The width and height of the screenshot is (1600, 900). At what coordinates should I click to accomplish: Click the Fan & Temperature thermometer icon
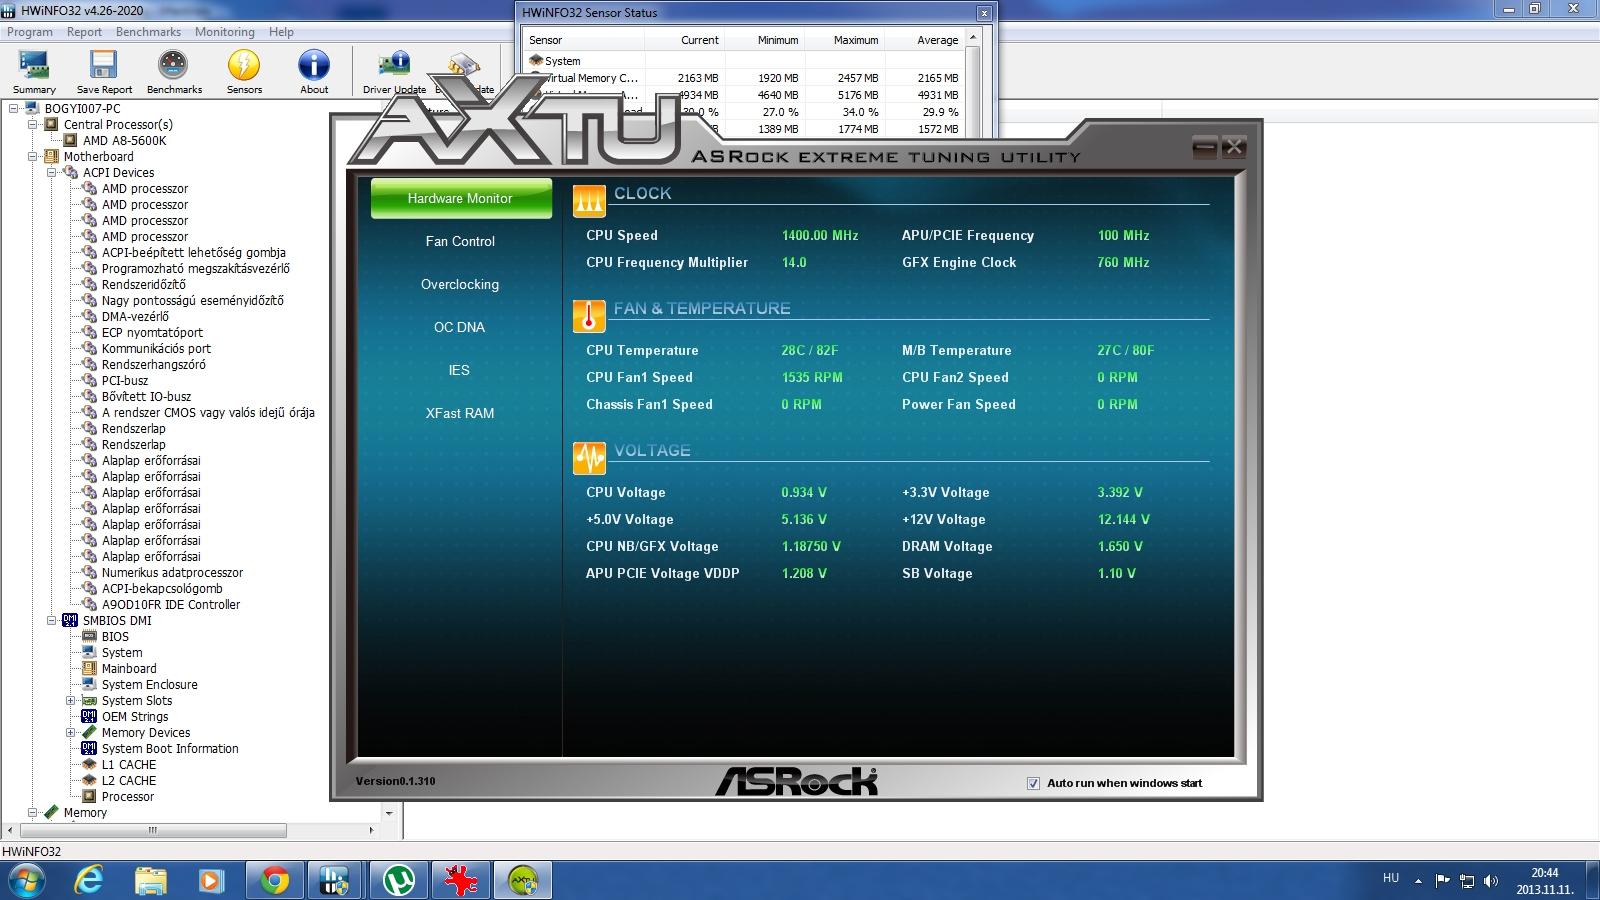(x=589, y=316)
